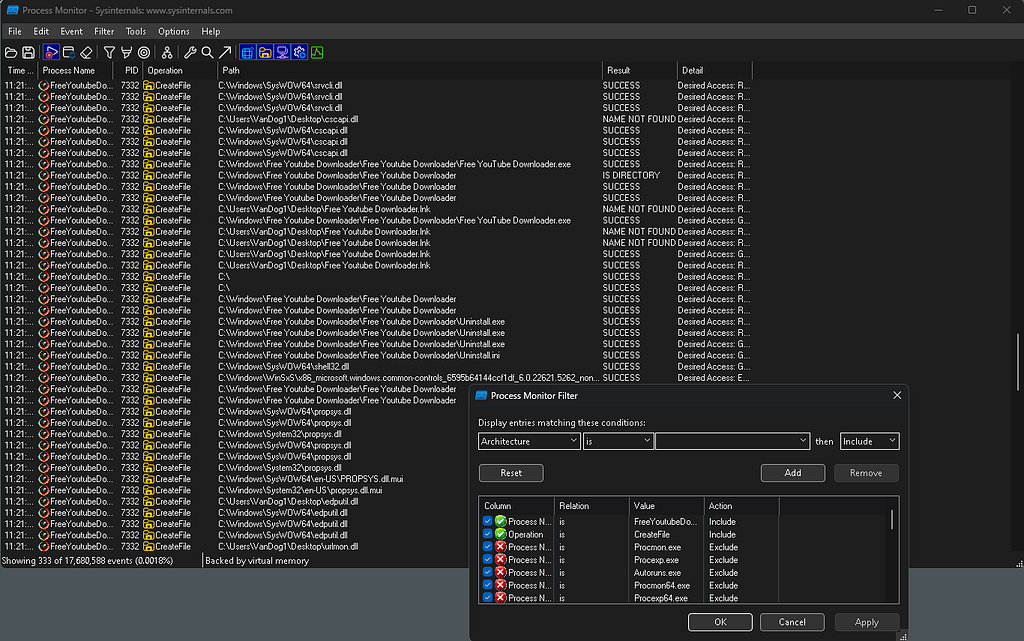Click the Jump To arrow icon
Screen dimensions: 1024x641
(x=225, y=53)
